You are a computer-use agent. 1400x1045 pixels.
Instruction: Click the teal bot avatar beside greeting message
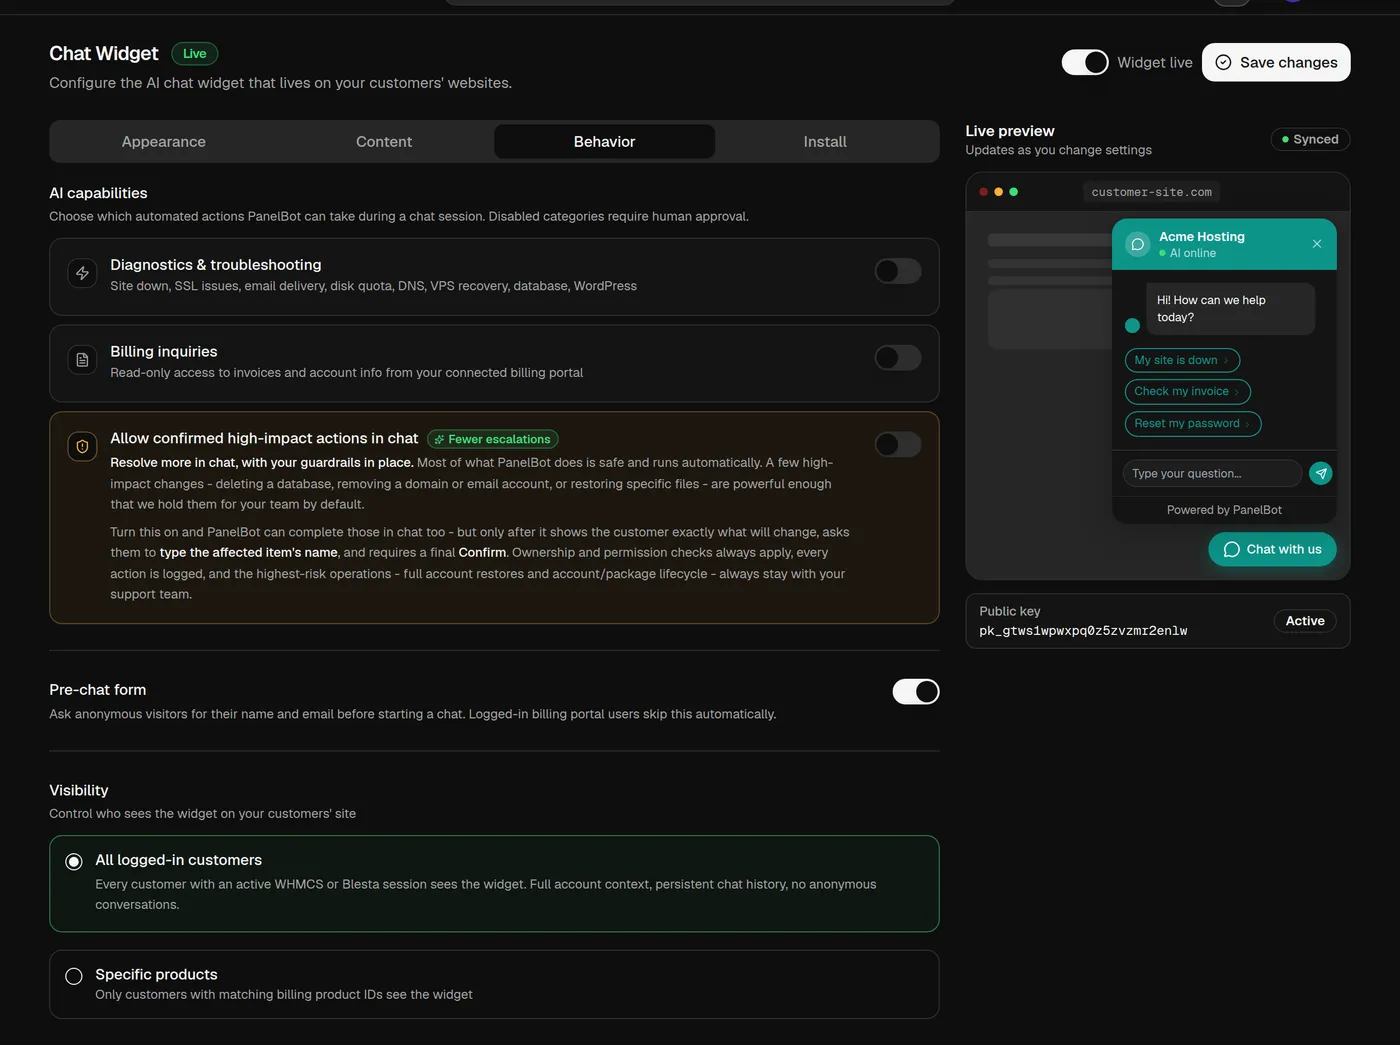1132,325
